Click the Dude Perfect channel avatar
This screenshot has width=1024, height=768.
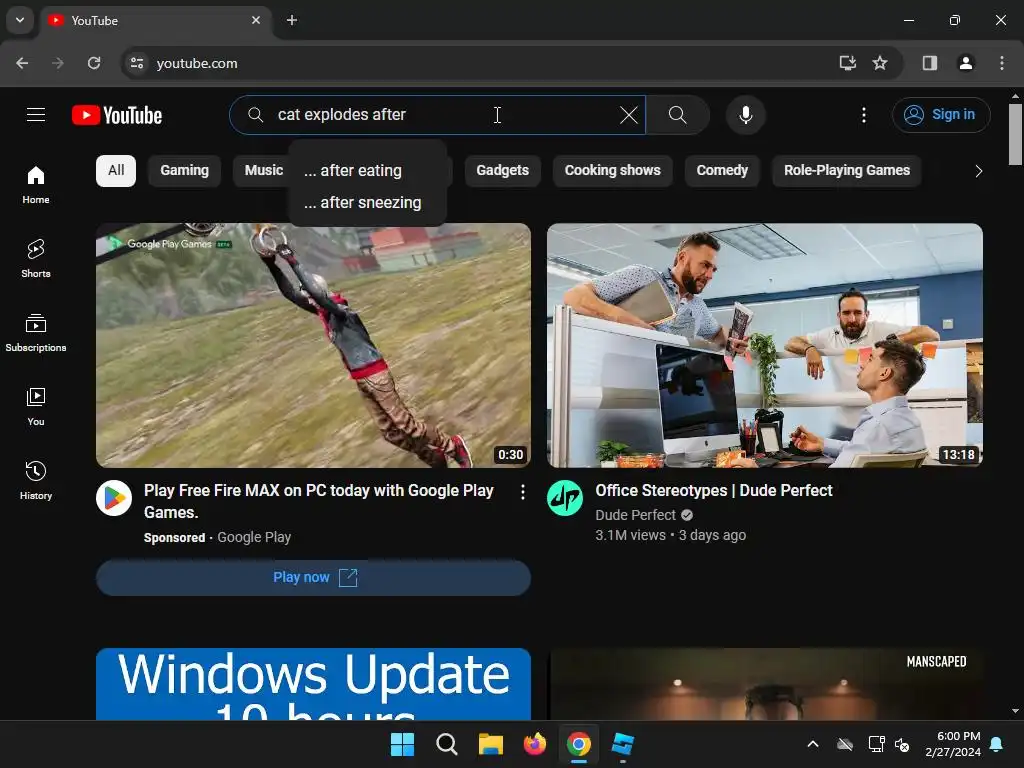(x=565, y=498)
